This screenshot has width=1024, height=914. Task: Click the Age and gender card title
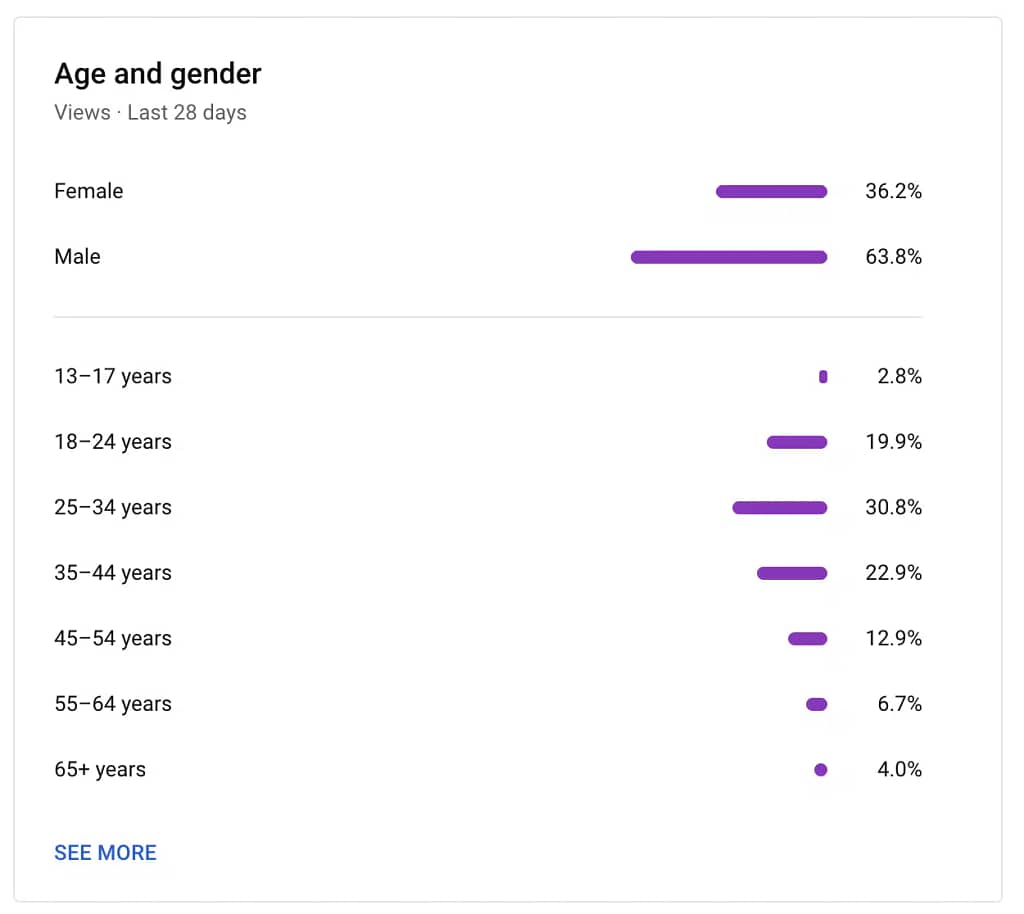point(158,74)
